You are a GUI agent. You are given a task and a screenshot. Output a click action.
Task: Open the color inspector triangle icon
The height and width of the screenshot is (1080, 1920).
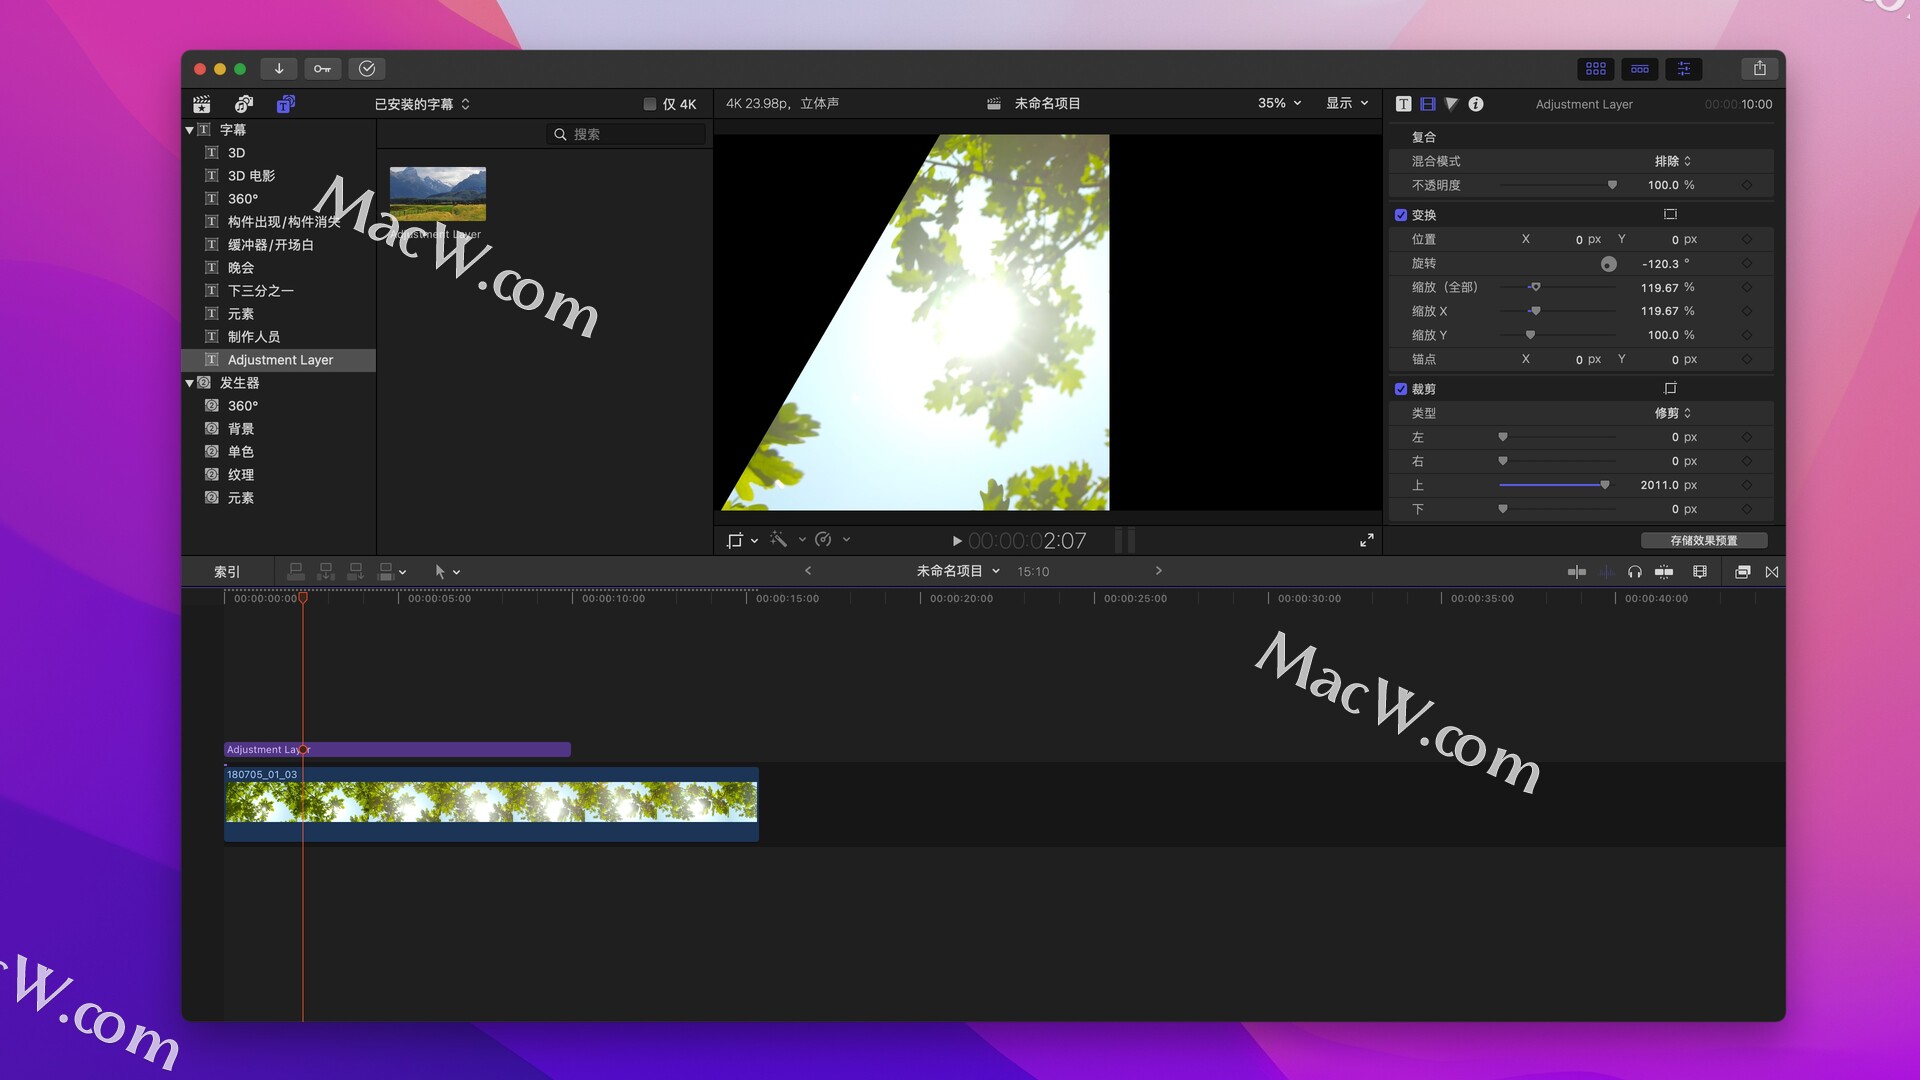[1452, 104]
